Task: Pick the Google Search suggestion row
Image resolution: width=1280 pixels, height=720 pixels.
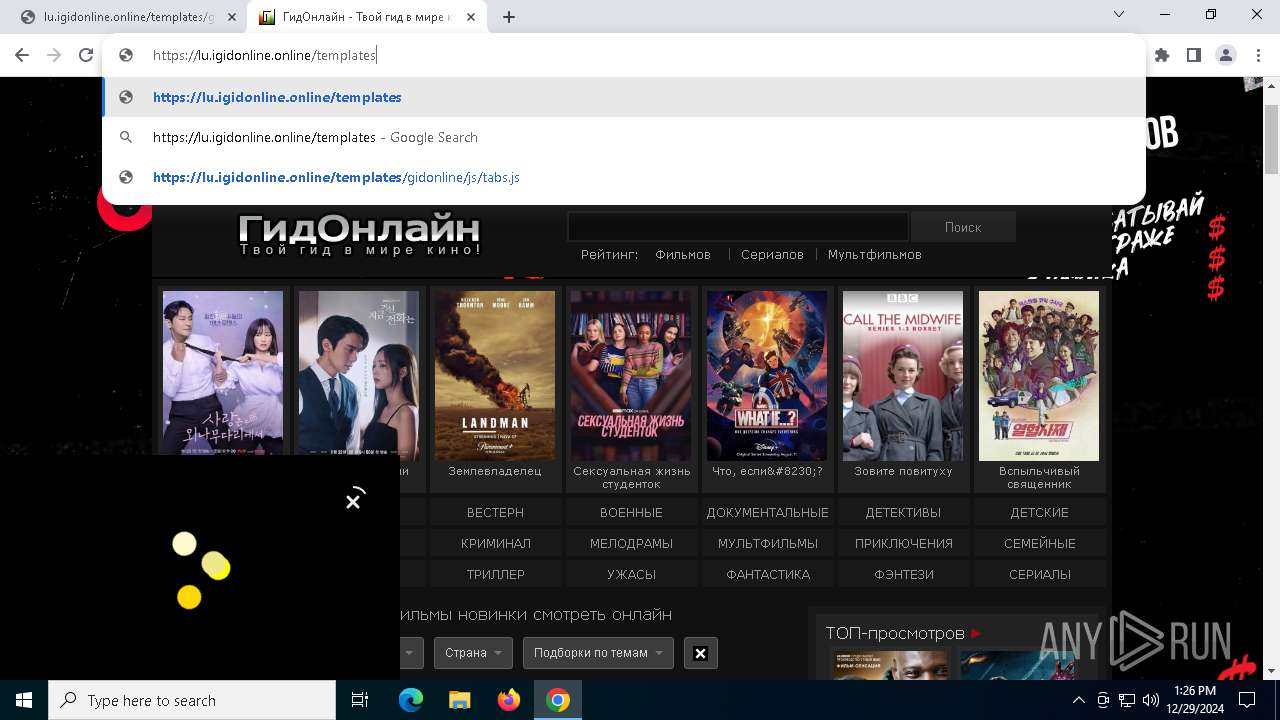Action: [x=624, y=137]
